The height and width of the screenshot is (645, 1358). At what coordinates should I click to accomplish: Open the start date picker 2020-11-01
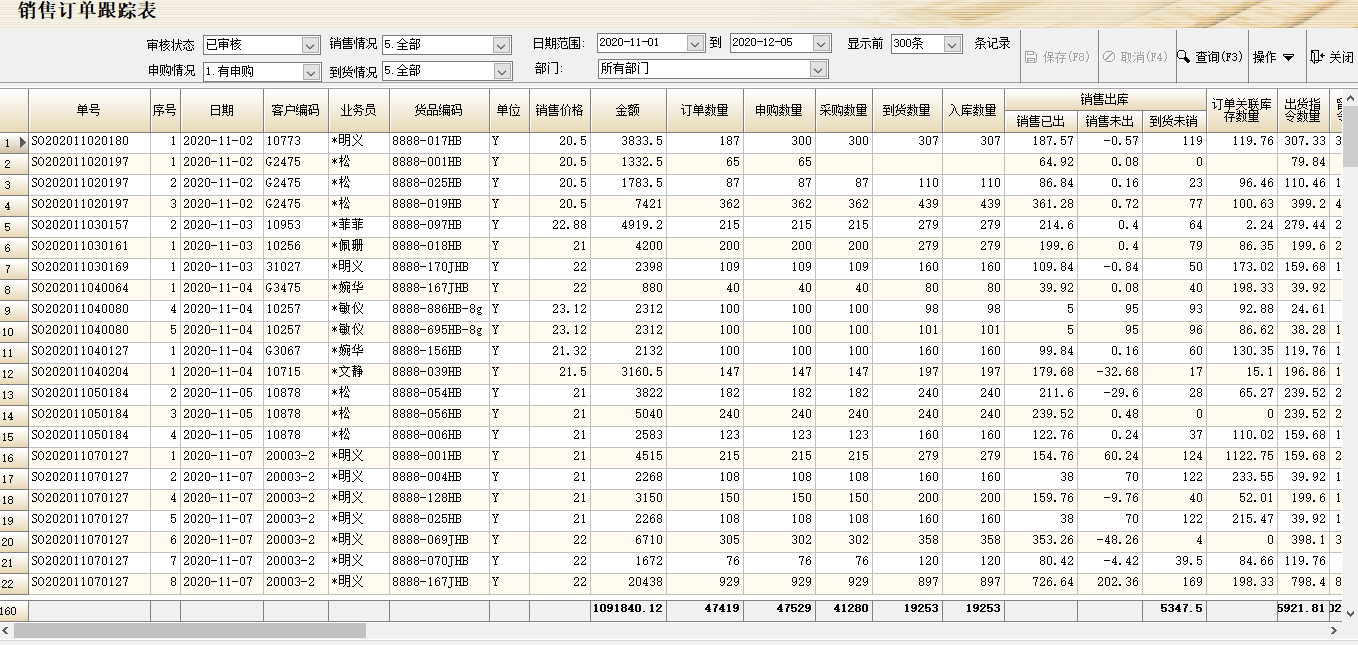point(695,44)
